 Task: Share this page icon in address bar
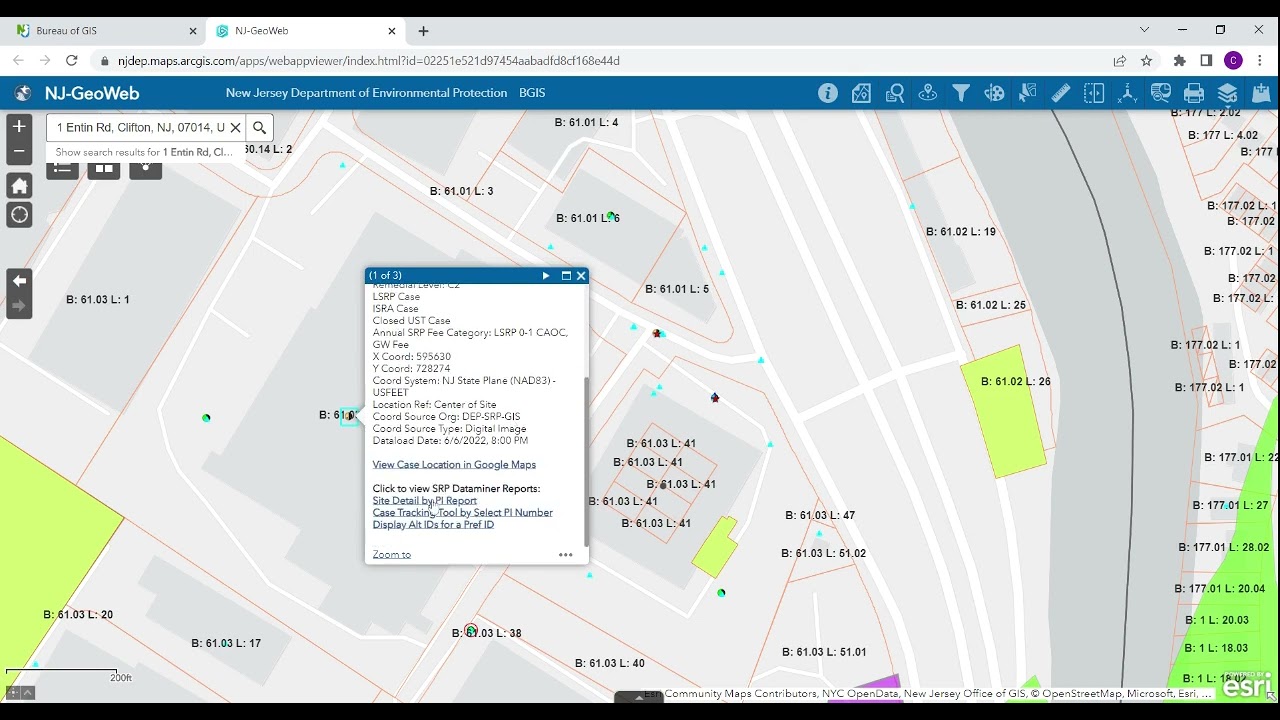coord(1120,61)
